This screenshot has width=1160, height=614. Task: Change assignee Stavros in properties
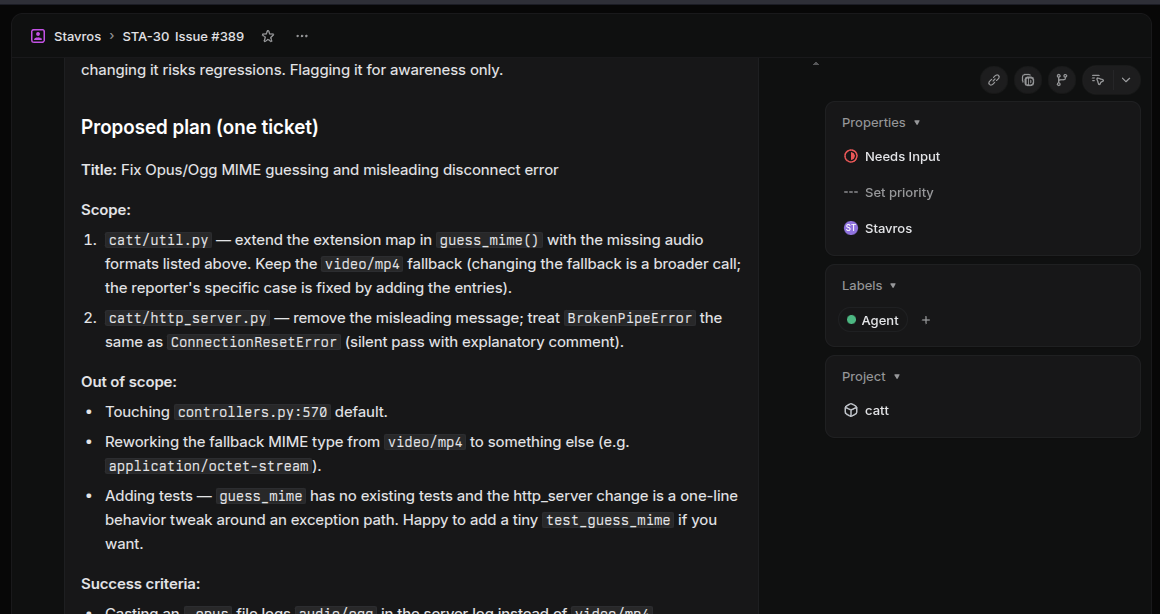click(x=878, y=229)
